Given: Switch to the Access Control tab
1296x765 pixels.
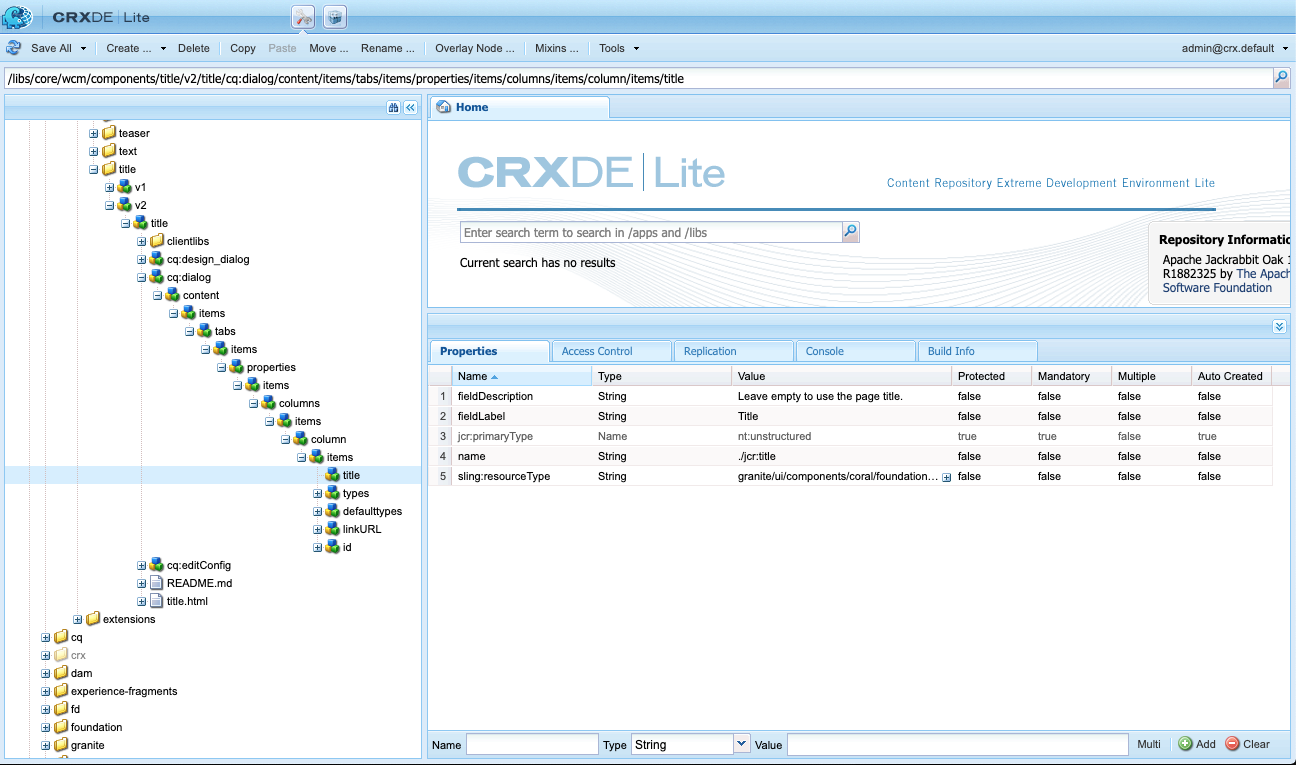Looking at the screenshot, I should [611, 351].
